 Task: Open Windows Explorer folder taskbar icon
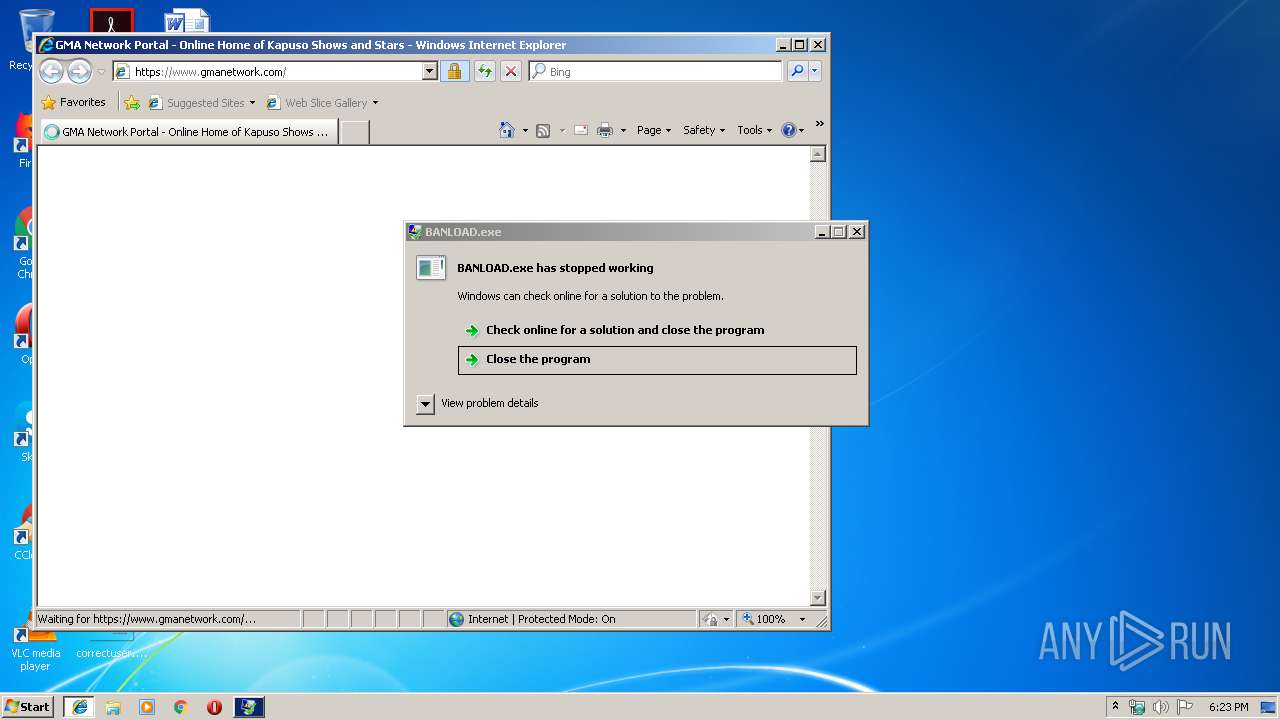(x=113, y=706)
